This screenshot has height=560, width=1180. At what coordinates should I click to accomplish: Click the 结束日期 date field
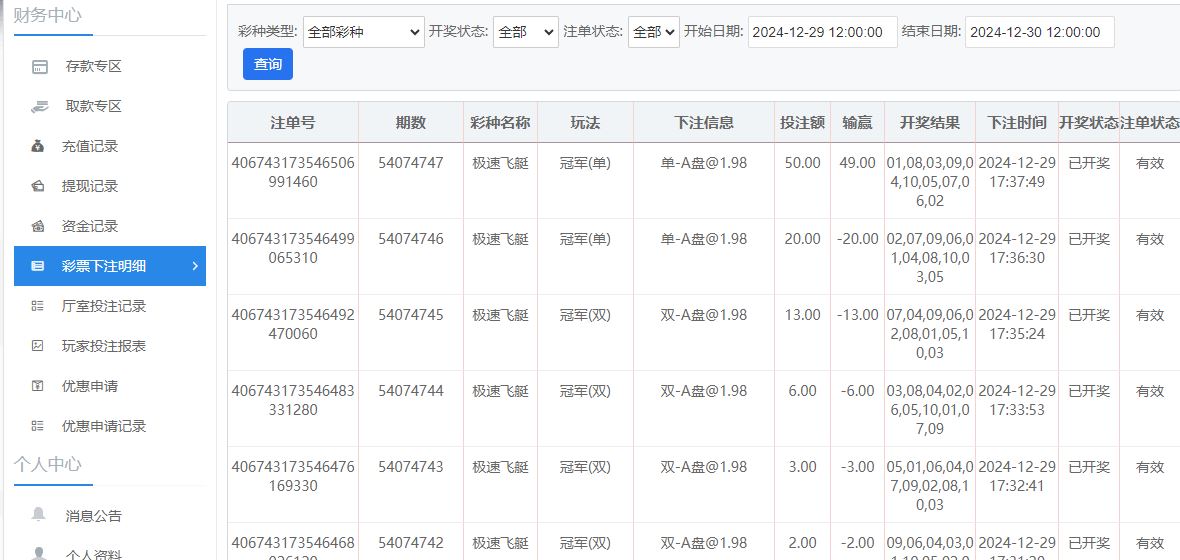coord(1038,32)
